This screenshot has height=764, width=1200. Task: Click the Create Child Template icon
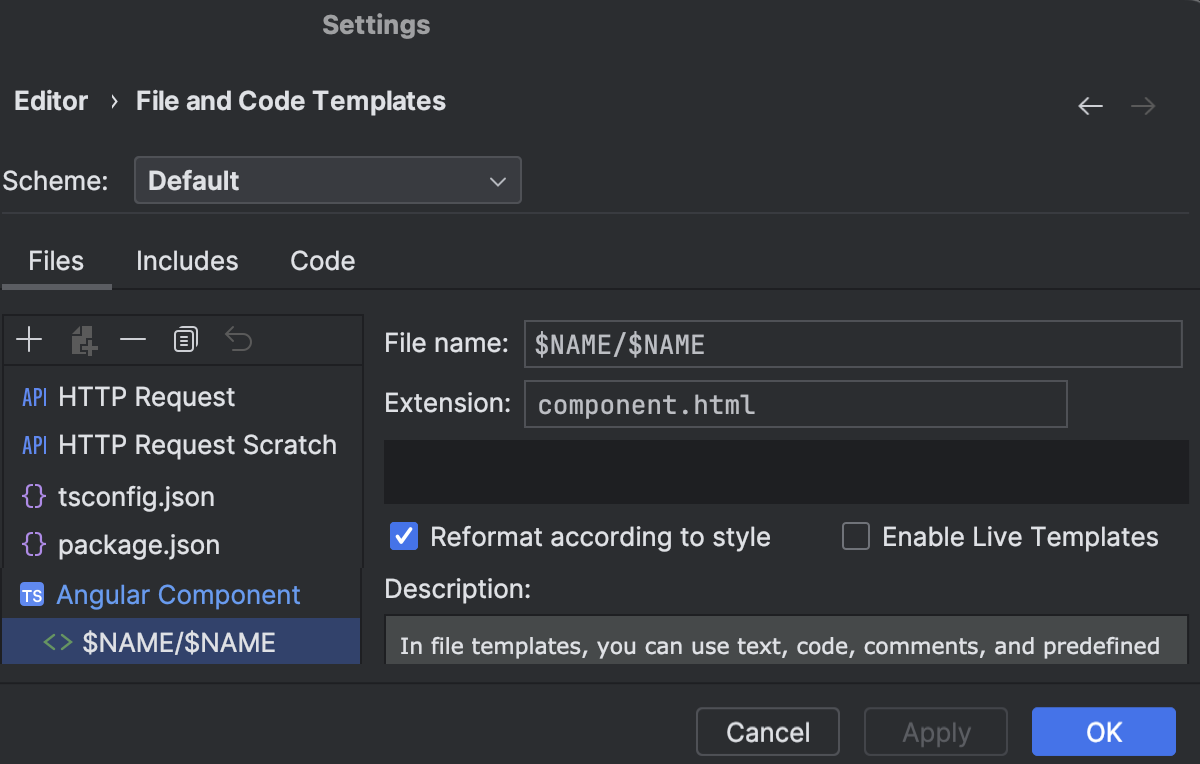pos(84,339)
